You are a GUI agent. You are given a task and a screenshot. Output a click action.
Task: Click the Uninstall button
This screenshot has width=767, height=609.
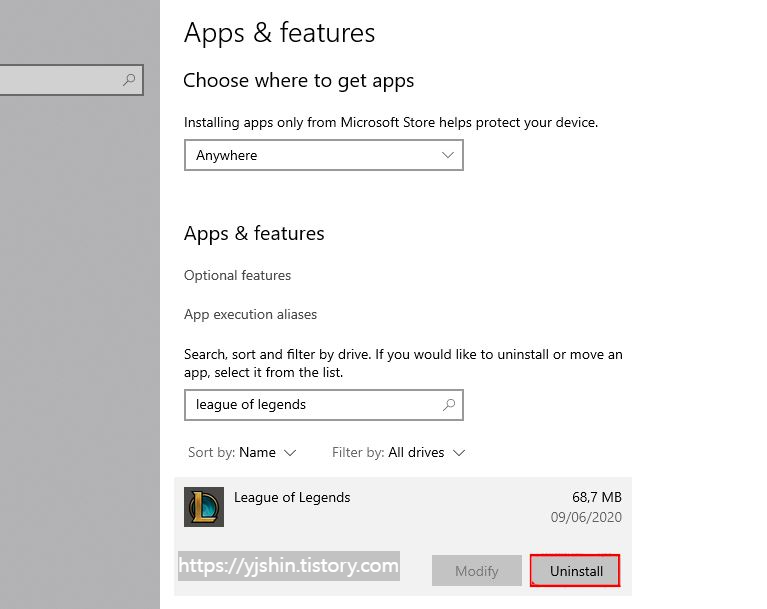click(575, 570)
